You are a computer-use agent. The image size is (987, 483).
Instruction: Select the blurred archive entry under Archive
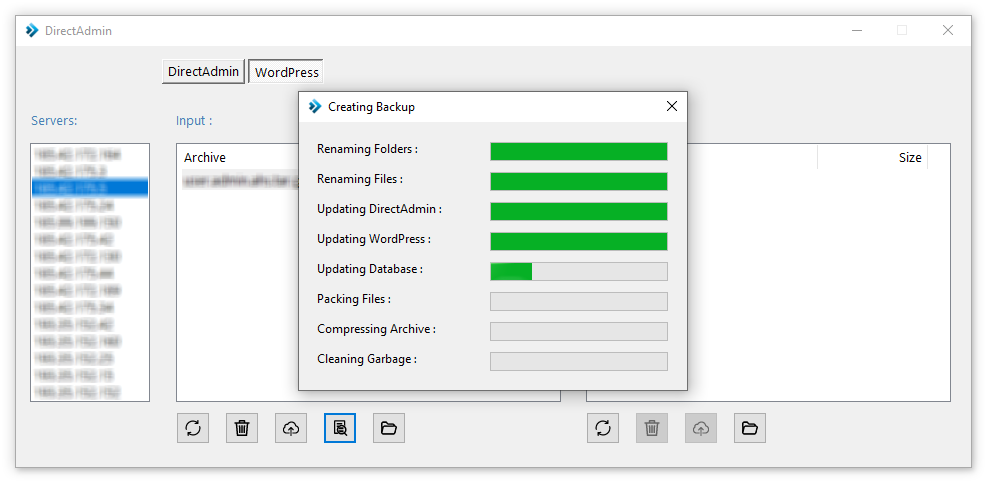pyautogui.click(x=240, y=179)
